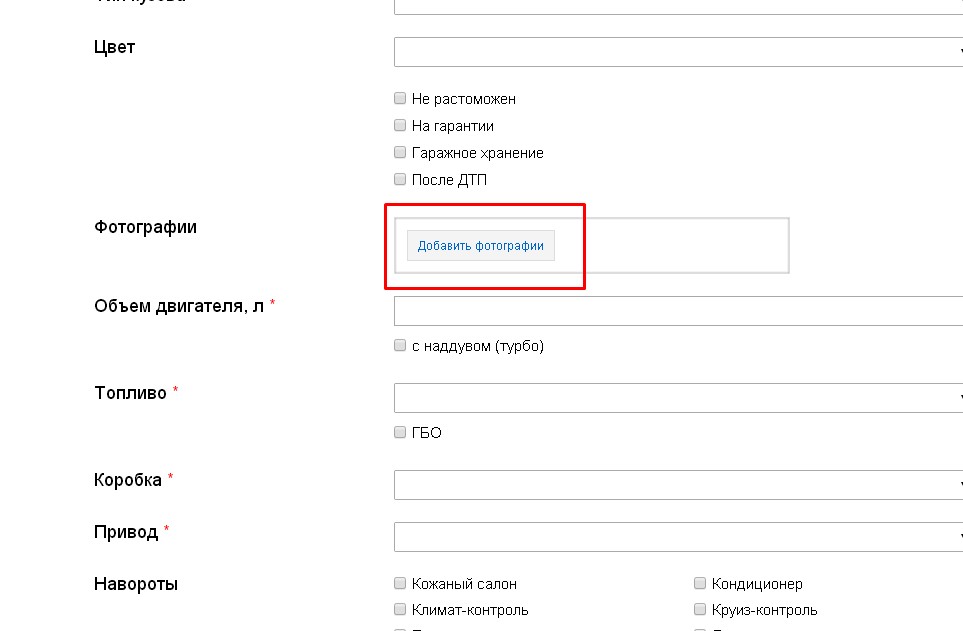Expand the Привод dropdown list
Image resolution: width=963 pixels, height=631 pixels.
tap(678, 537)
